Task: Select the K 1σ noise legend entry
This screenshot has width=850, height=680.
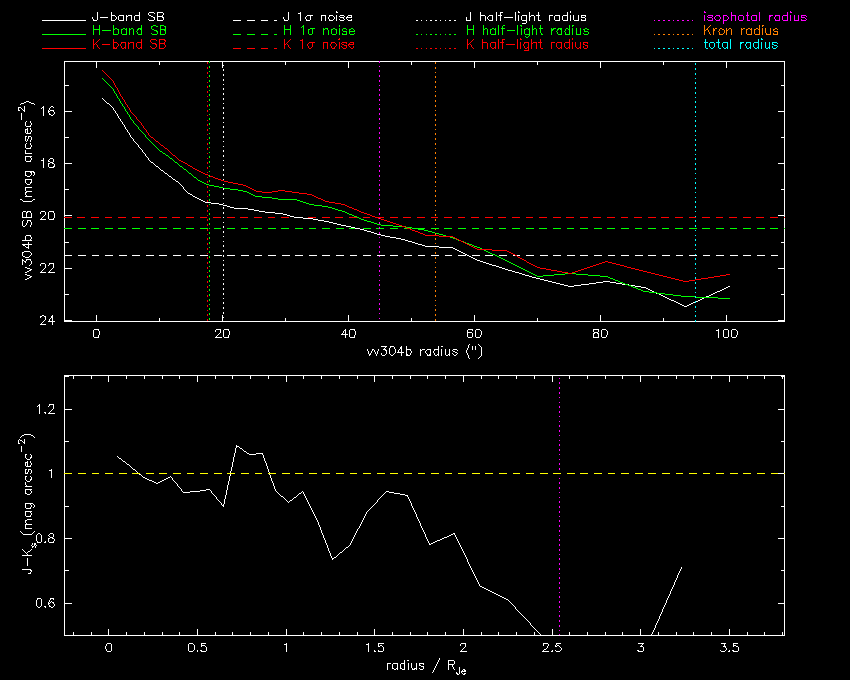Action: coord(317,45)
